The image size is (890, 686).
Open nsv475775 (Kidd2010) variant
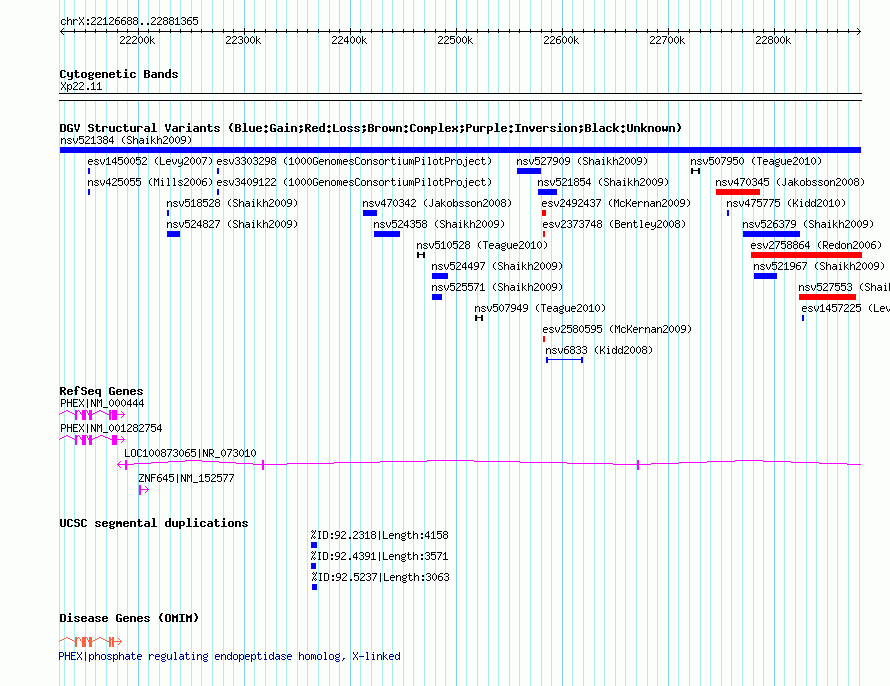coord(786,203)
